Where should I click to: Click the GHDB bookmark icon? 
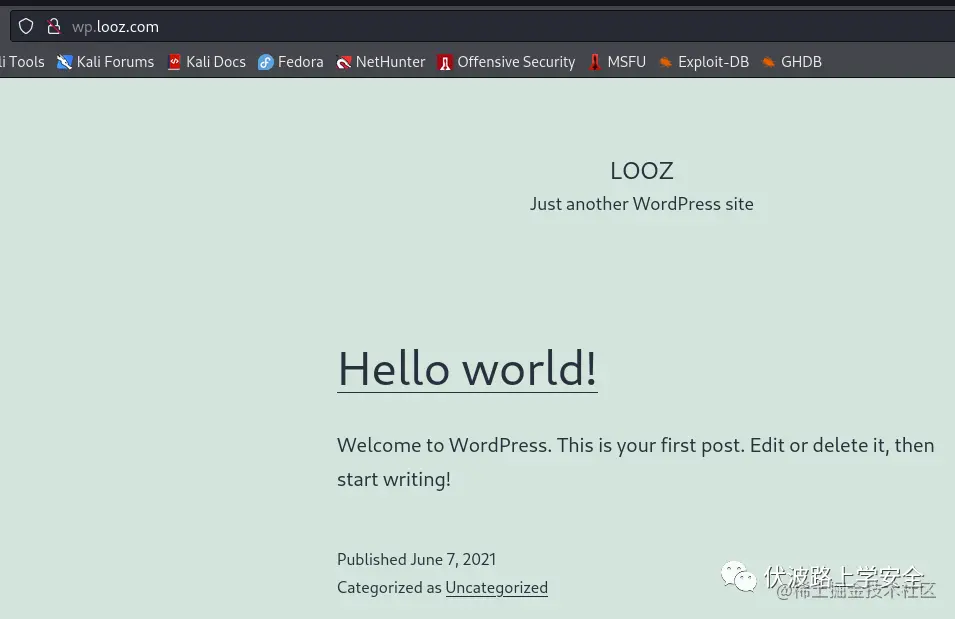pyautogui.click(x=769, y=62)
